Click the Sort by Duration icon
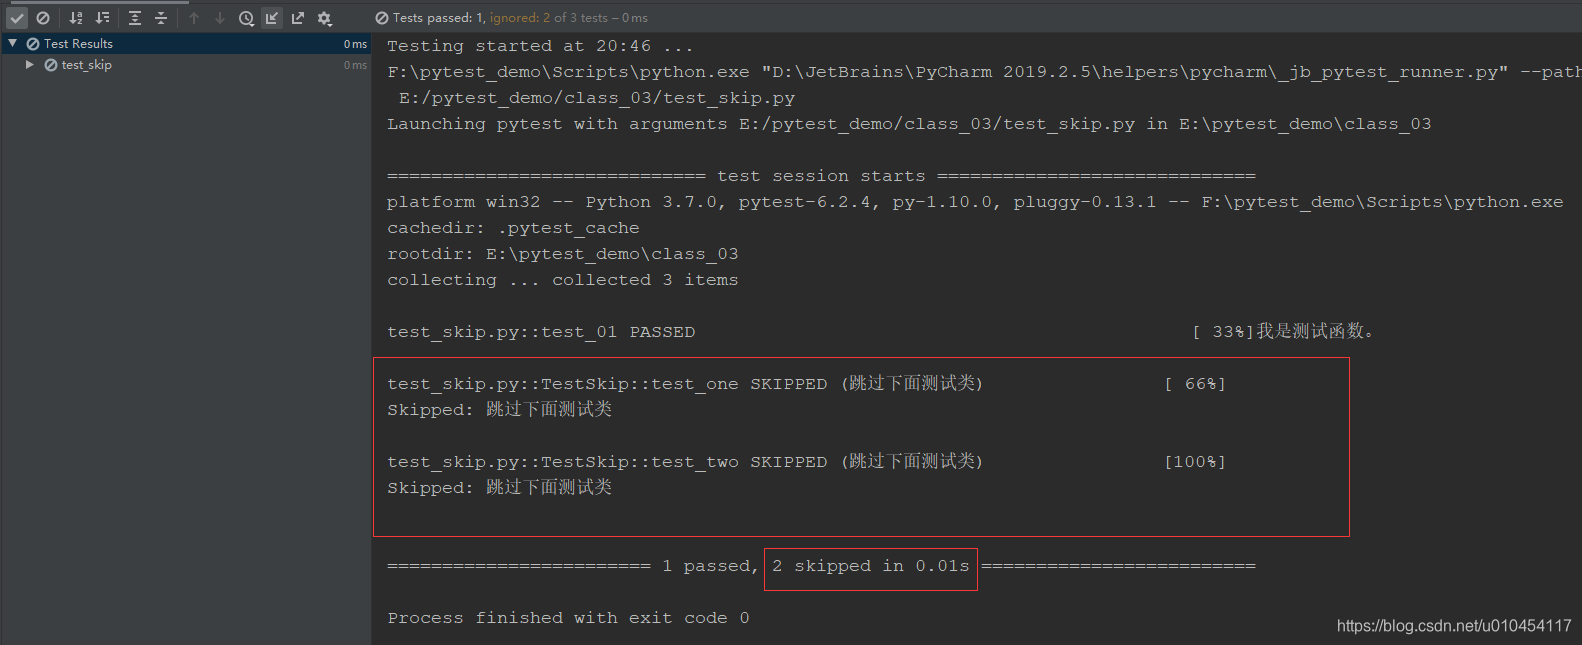The image size is (1582, 645). (104, 17)
